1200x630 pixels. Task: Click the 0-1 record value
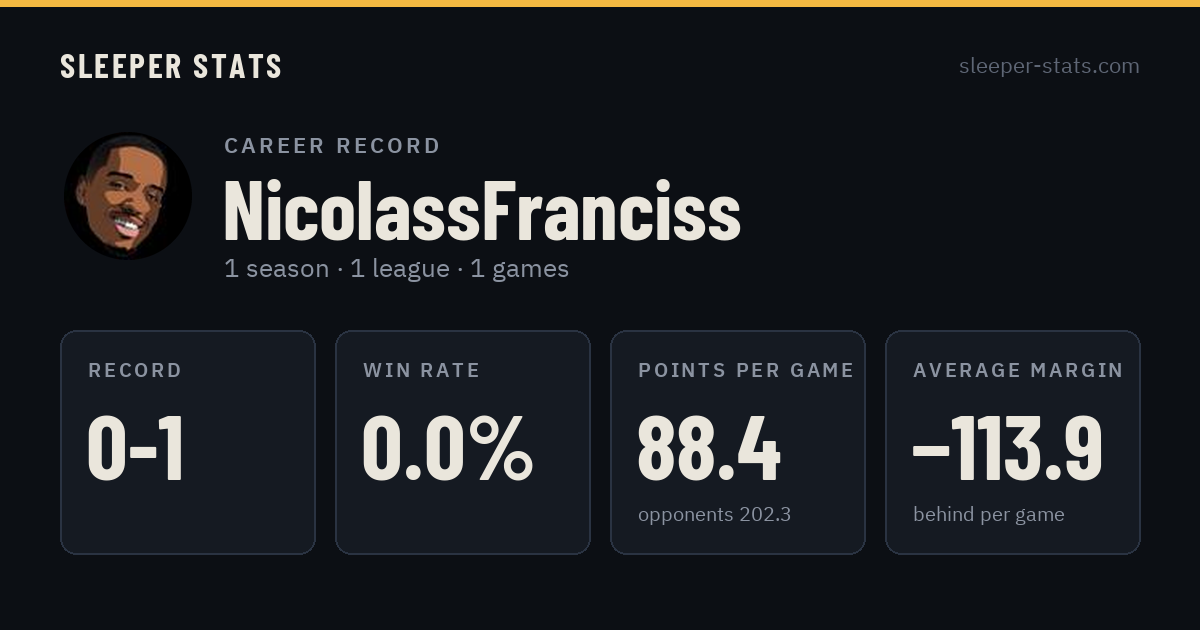coord(136,449)
